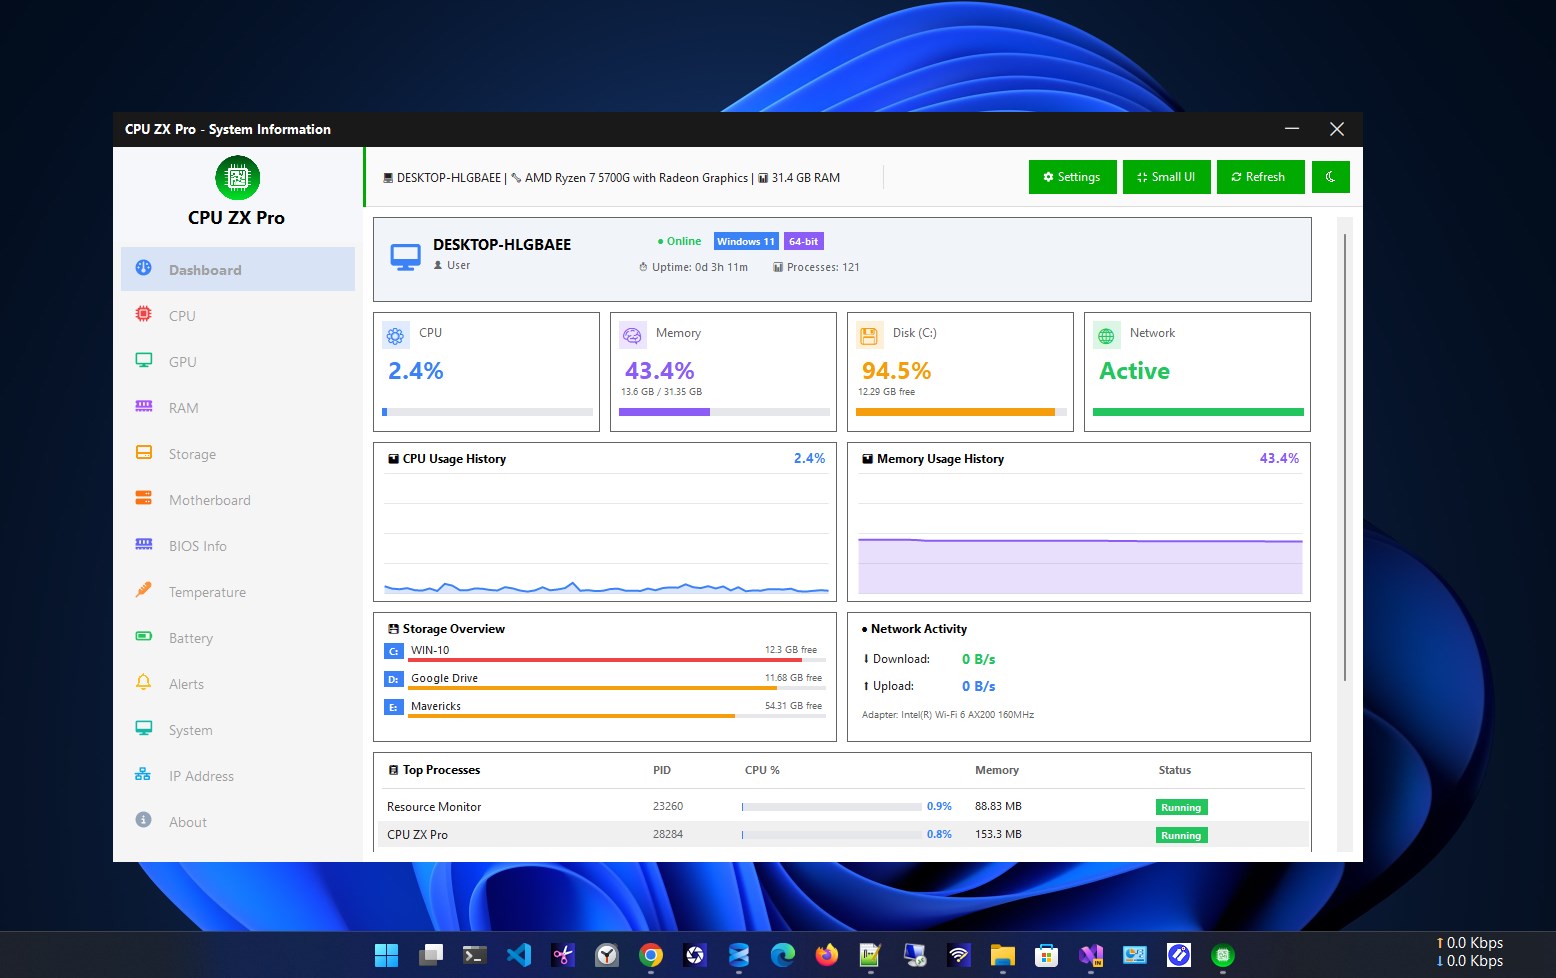The width and height of the screenshot is (1556, 978).
Task: Click the CPU card gear icon
Action: coord(396,336)
